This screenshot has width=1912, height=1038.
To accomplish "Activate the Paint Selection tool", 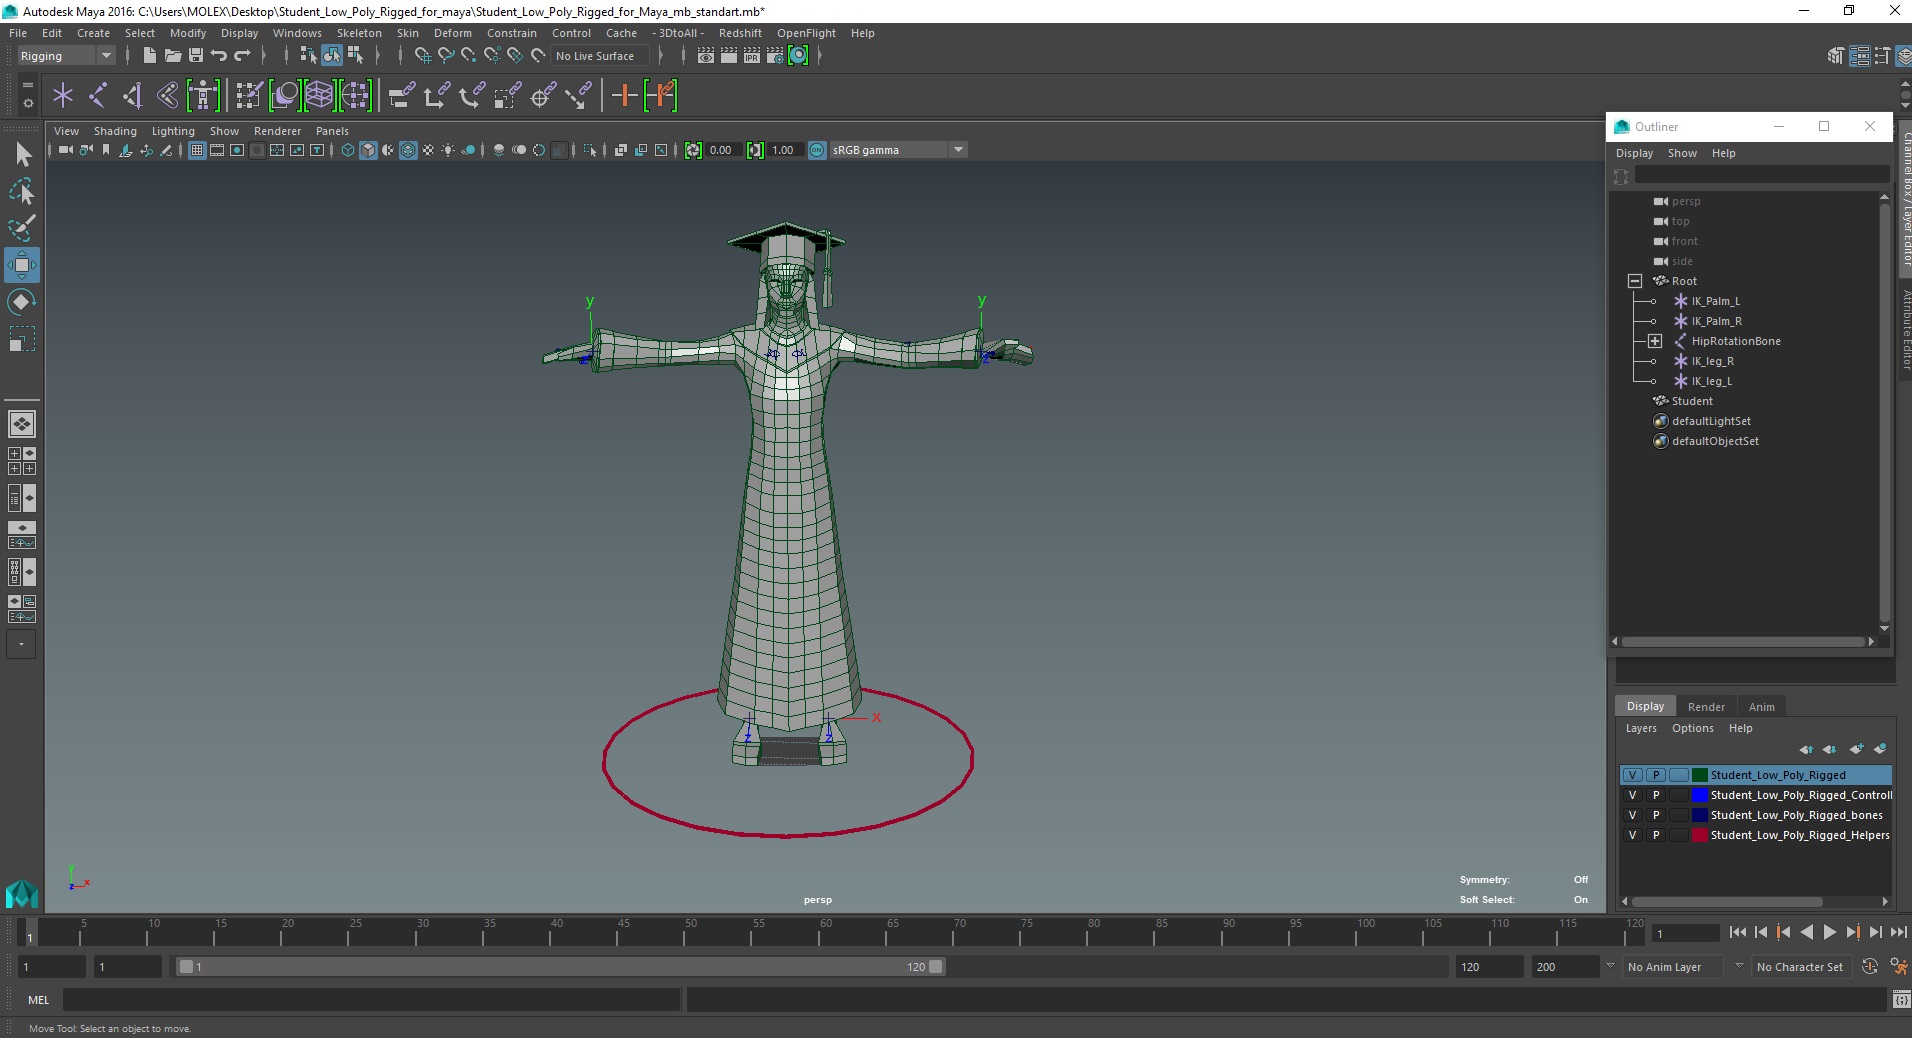I will pos(23,228).
